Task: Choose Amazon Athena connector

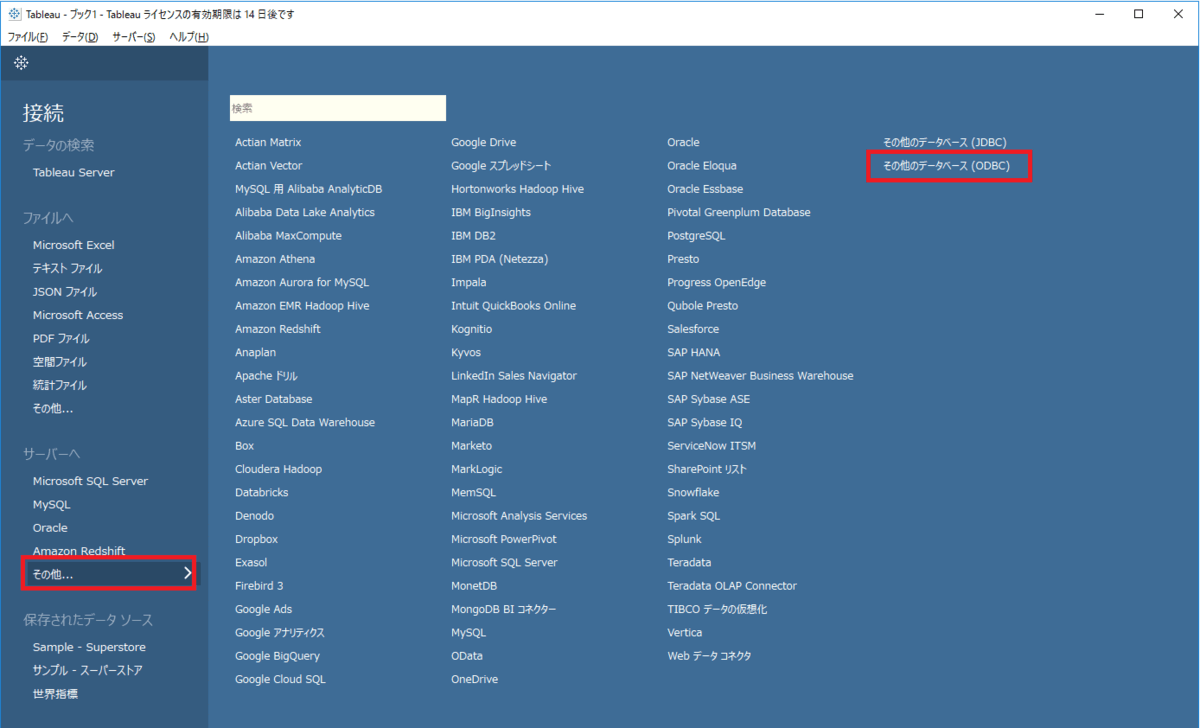Action: [275, 259]
